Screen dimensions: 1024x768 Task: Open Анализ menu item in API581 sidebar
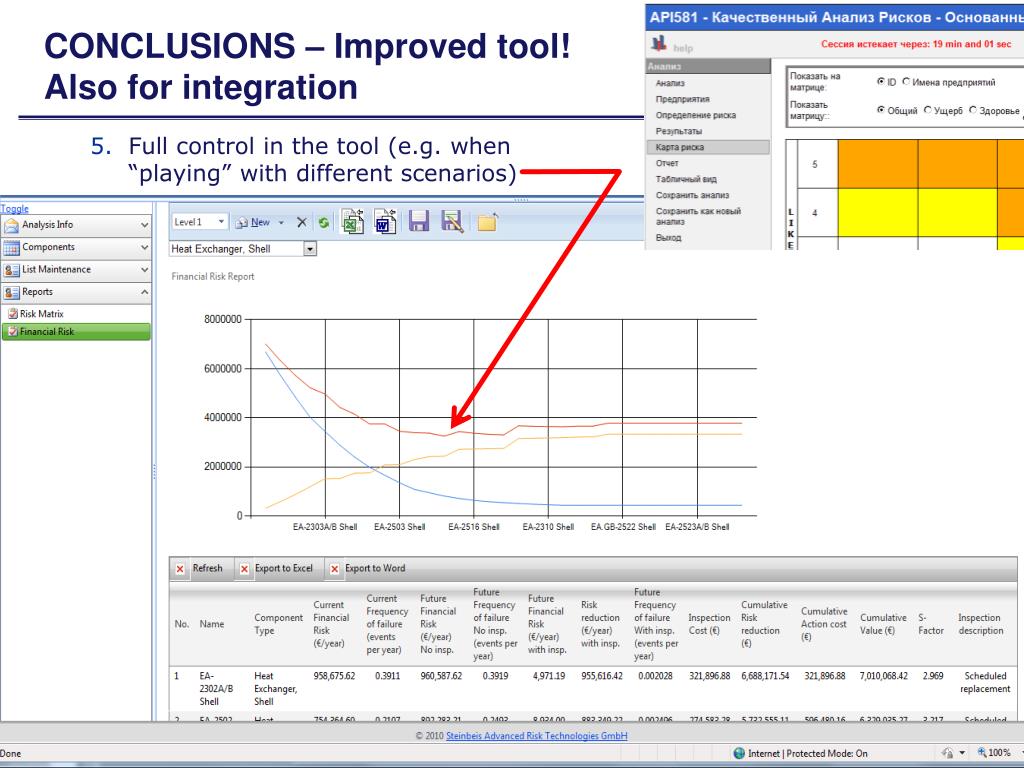point(670,83)
